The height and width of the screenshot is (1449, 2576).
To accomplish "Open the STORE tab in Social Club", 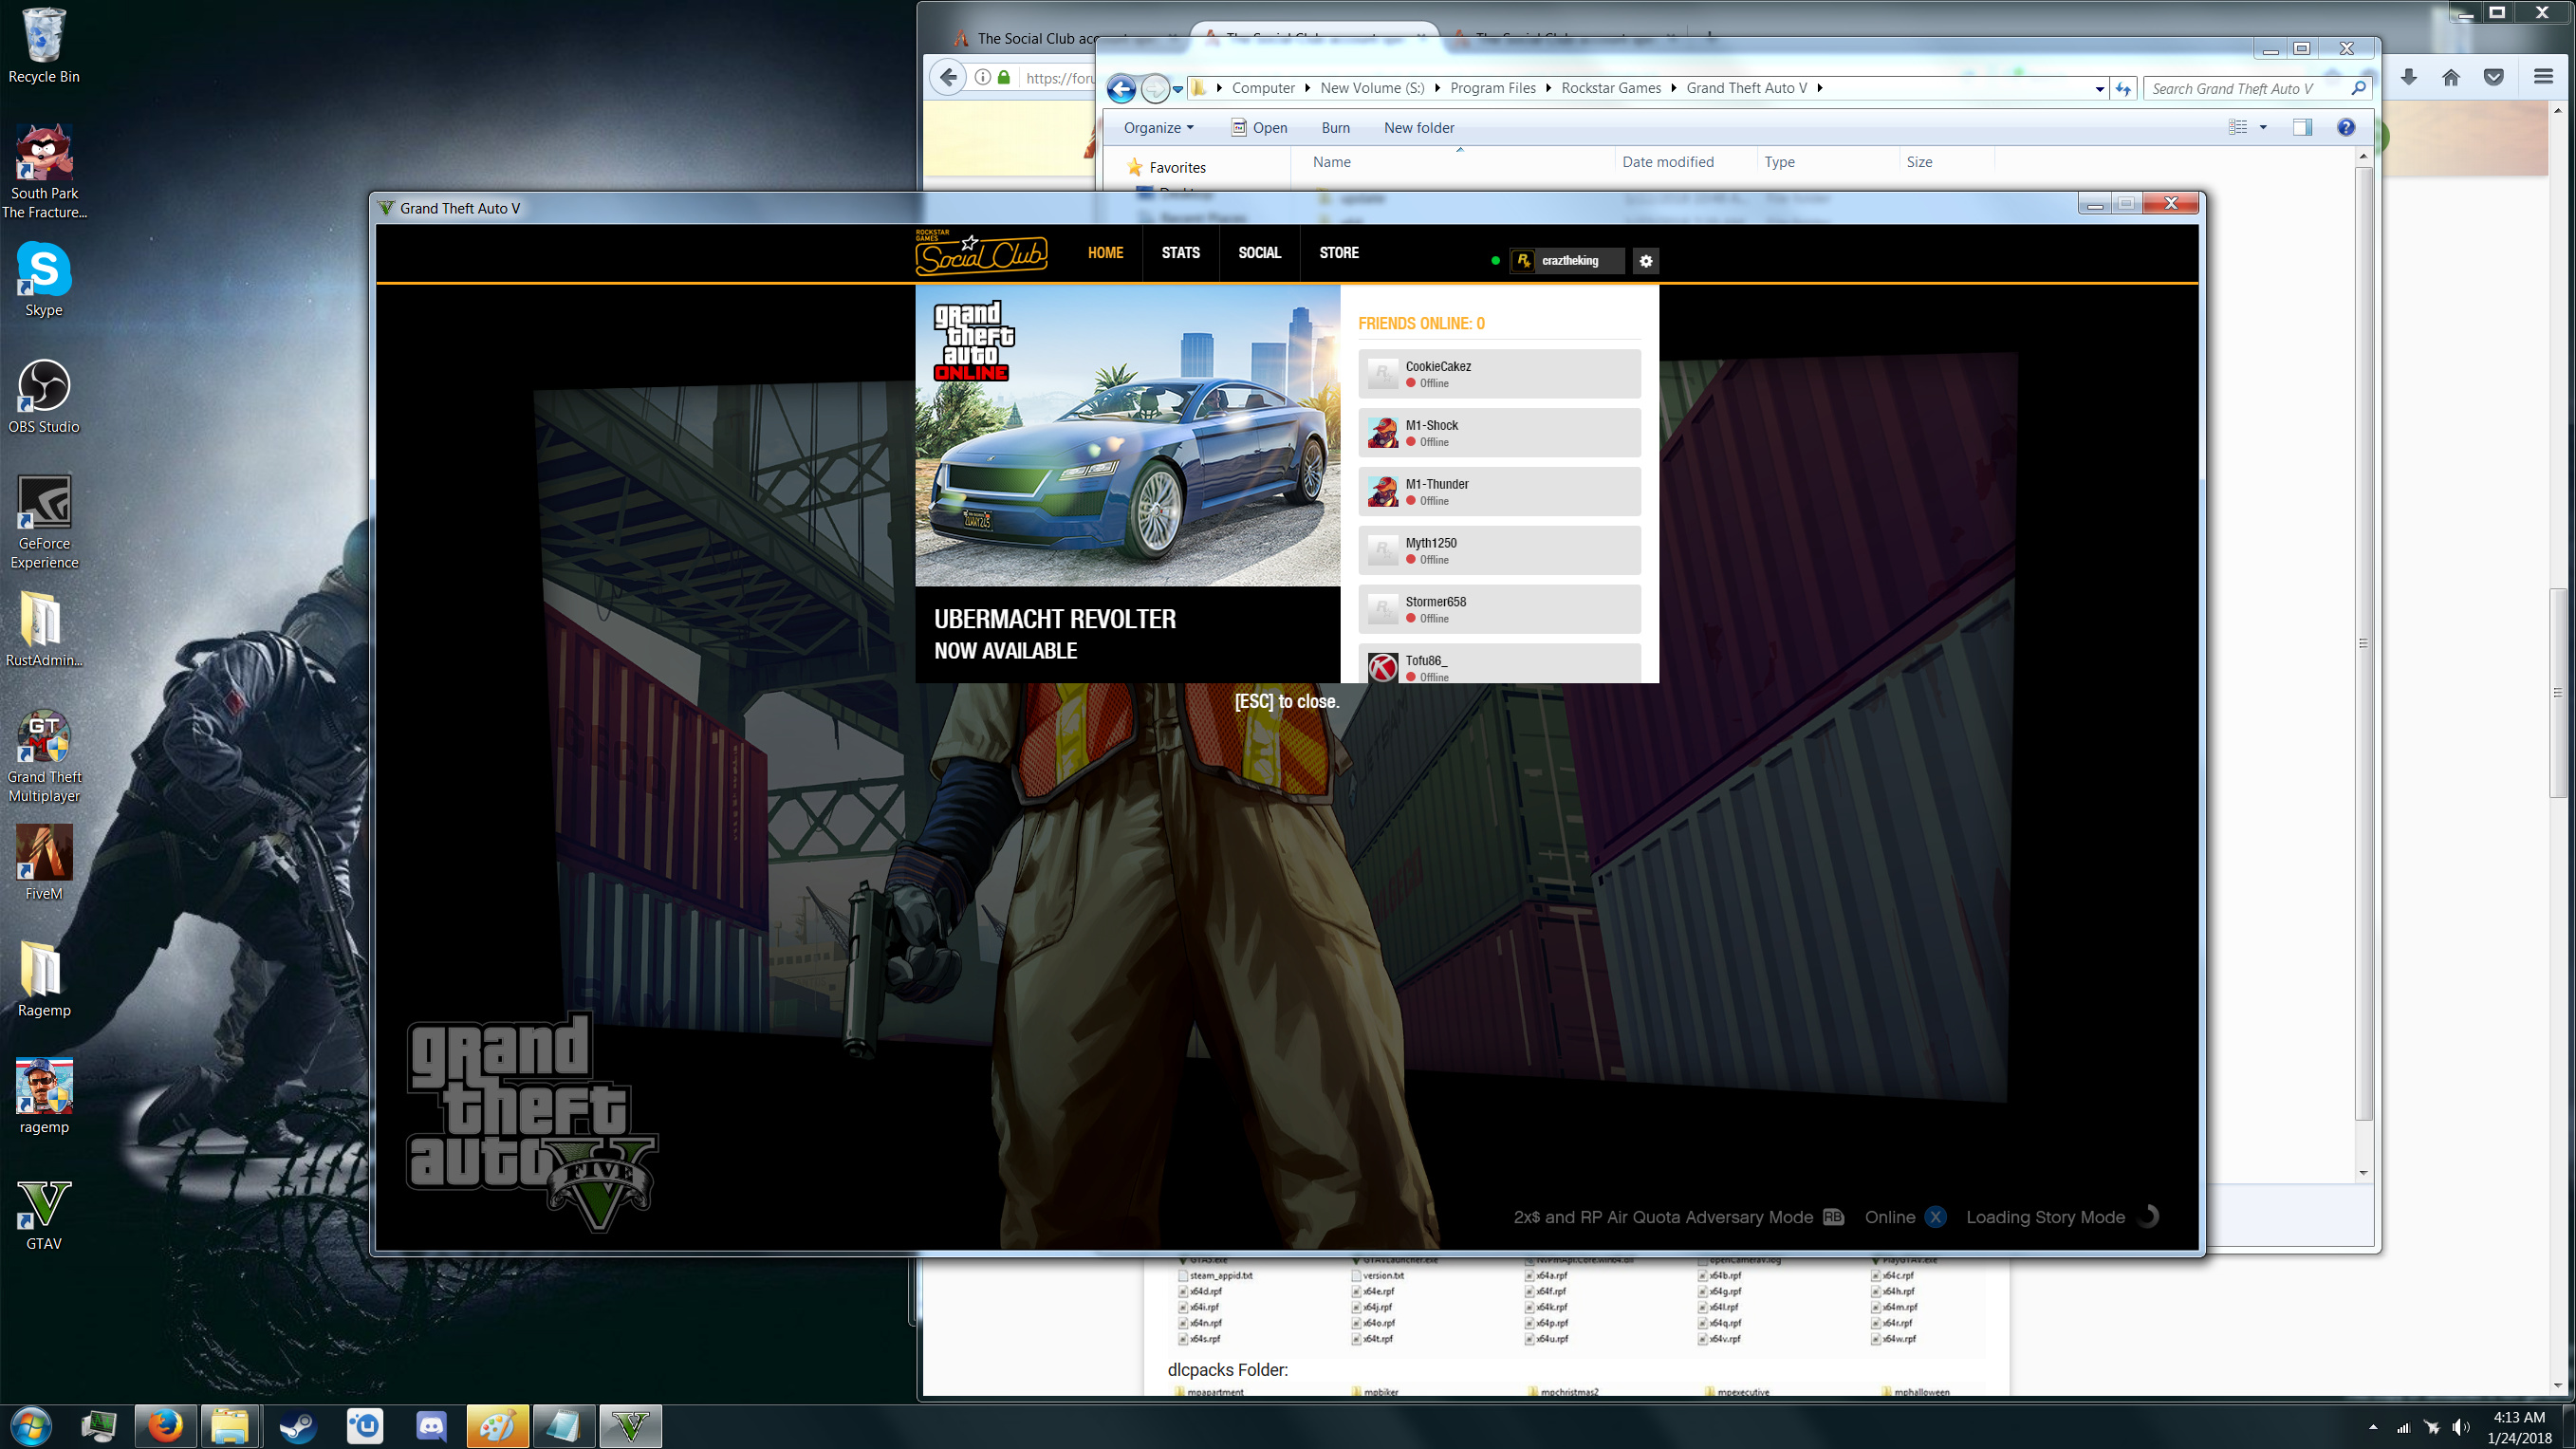I will point(1338,253).
